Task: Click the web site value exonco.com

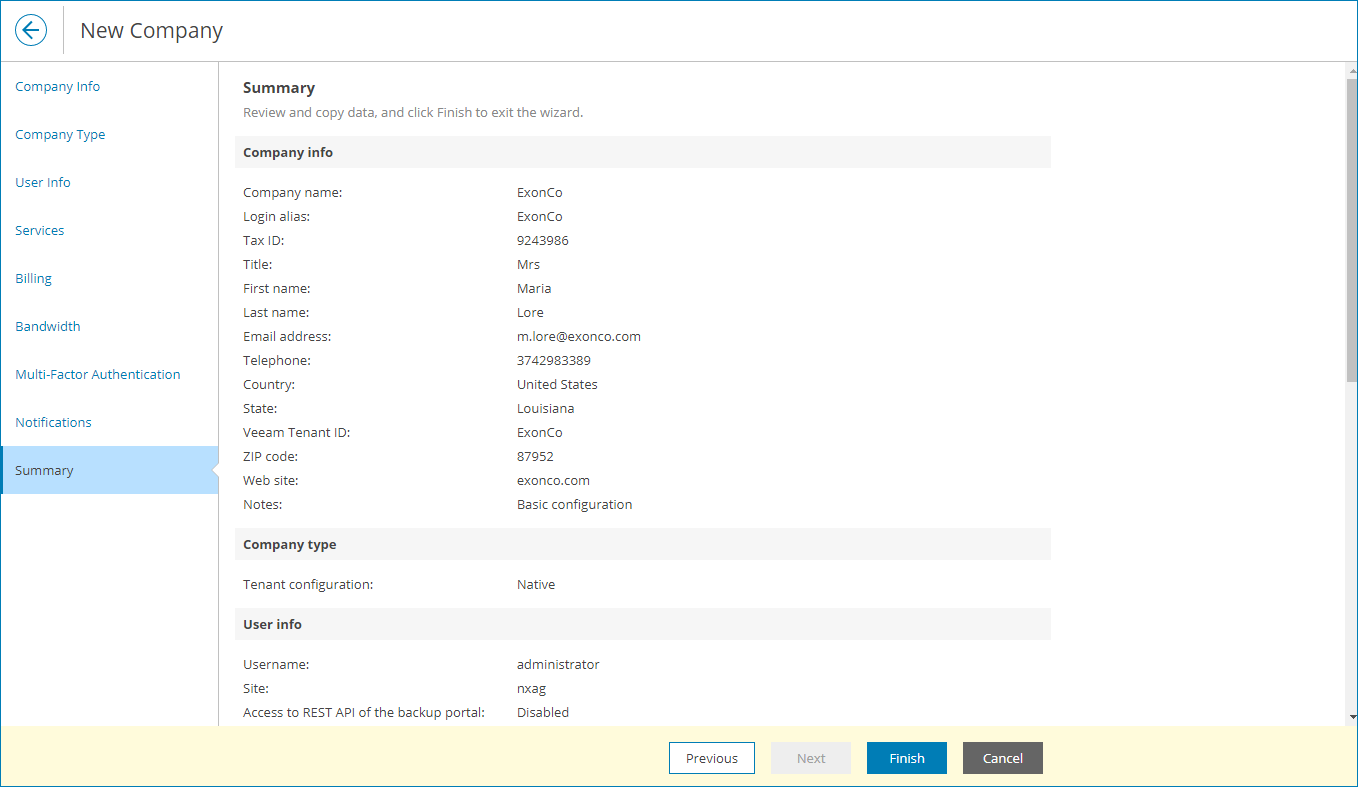Action: [x=553, y=481]
